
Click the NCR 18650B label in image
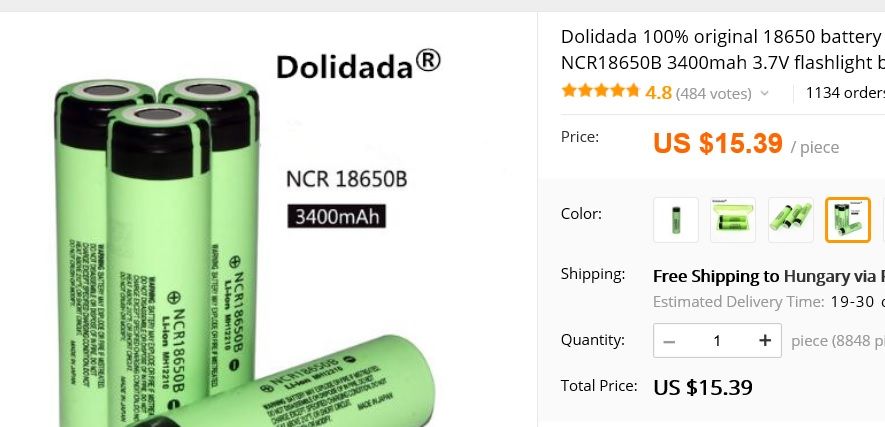pos(347,179)
